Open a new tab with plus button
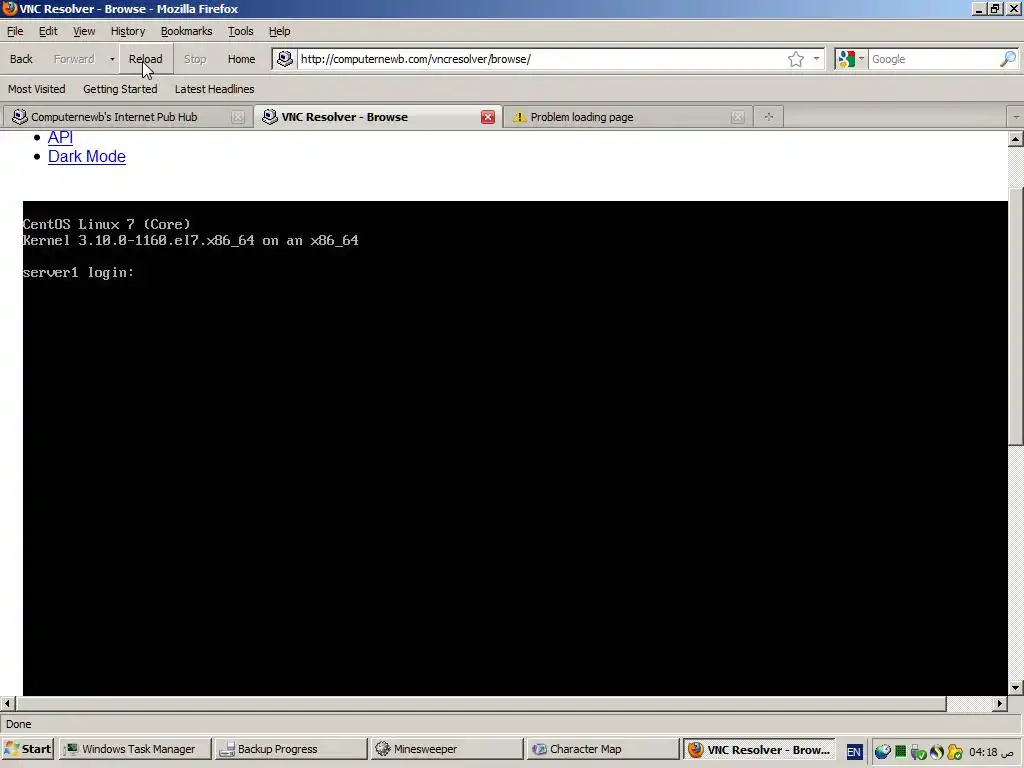The image size is (1024, 768). pos(769,117)
